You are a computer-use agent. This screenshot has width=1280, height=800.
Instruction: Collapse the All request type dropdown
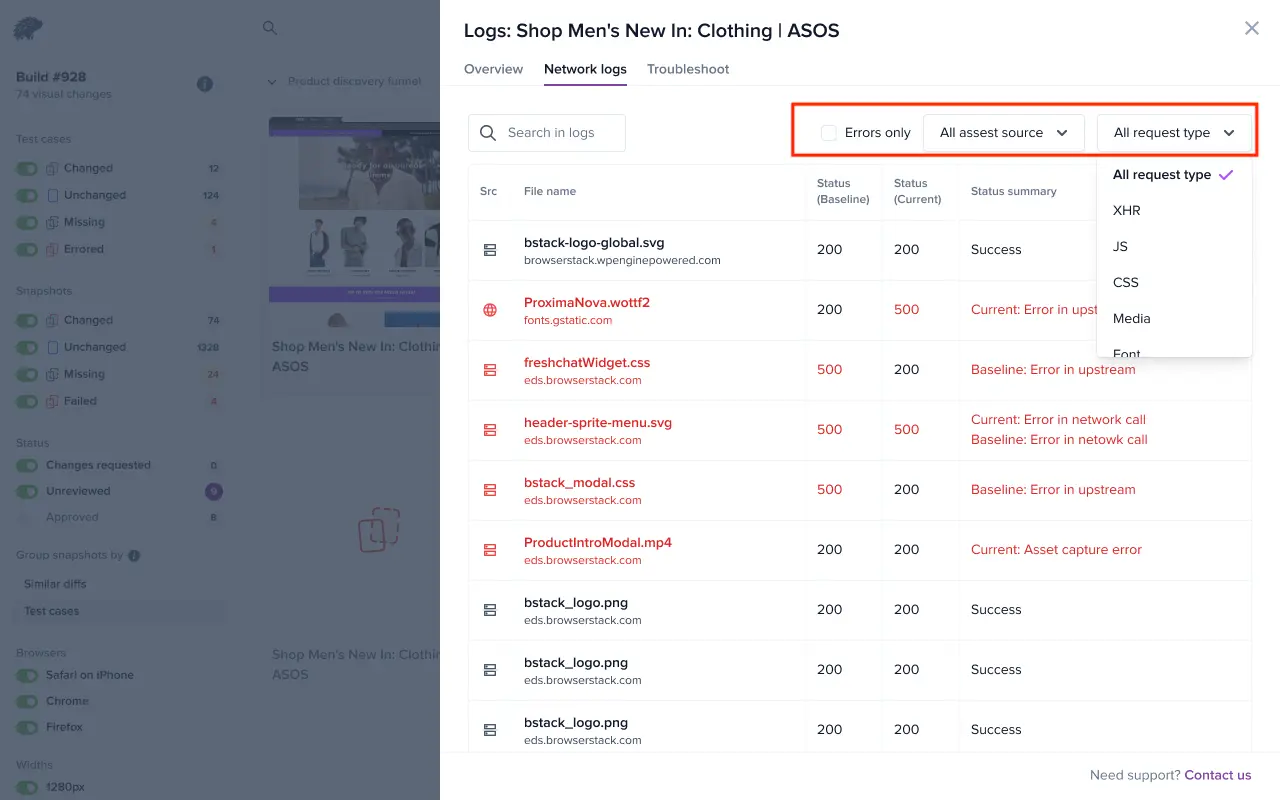coord(1174,133)
